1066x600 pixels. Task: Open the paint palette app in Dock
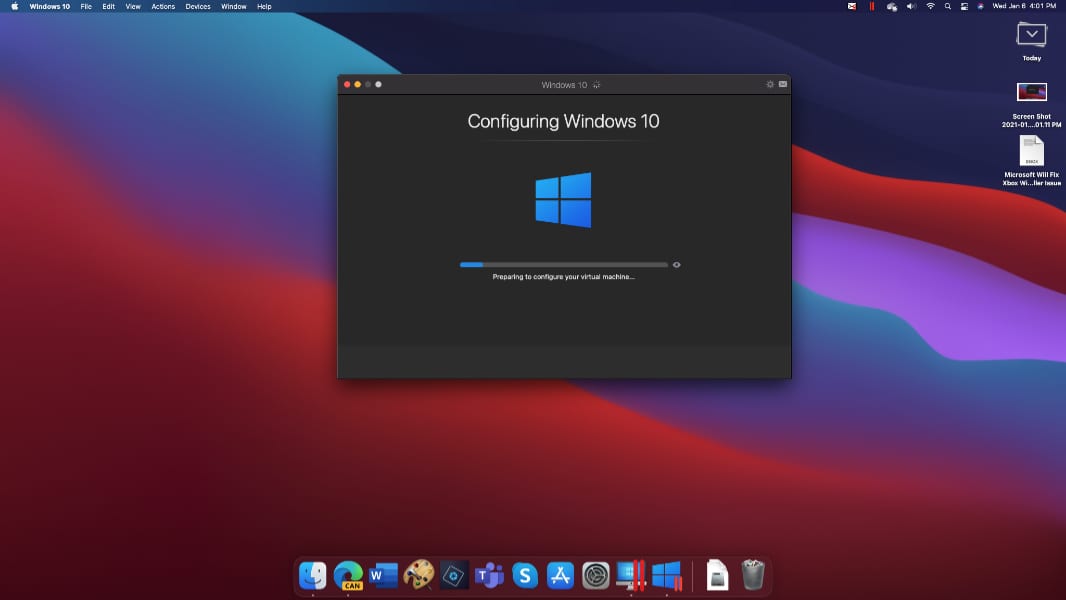coord(419,576)
